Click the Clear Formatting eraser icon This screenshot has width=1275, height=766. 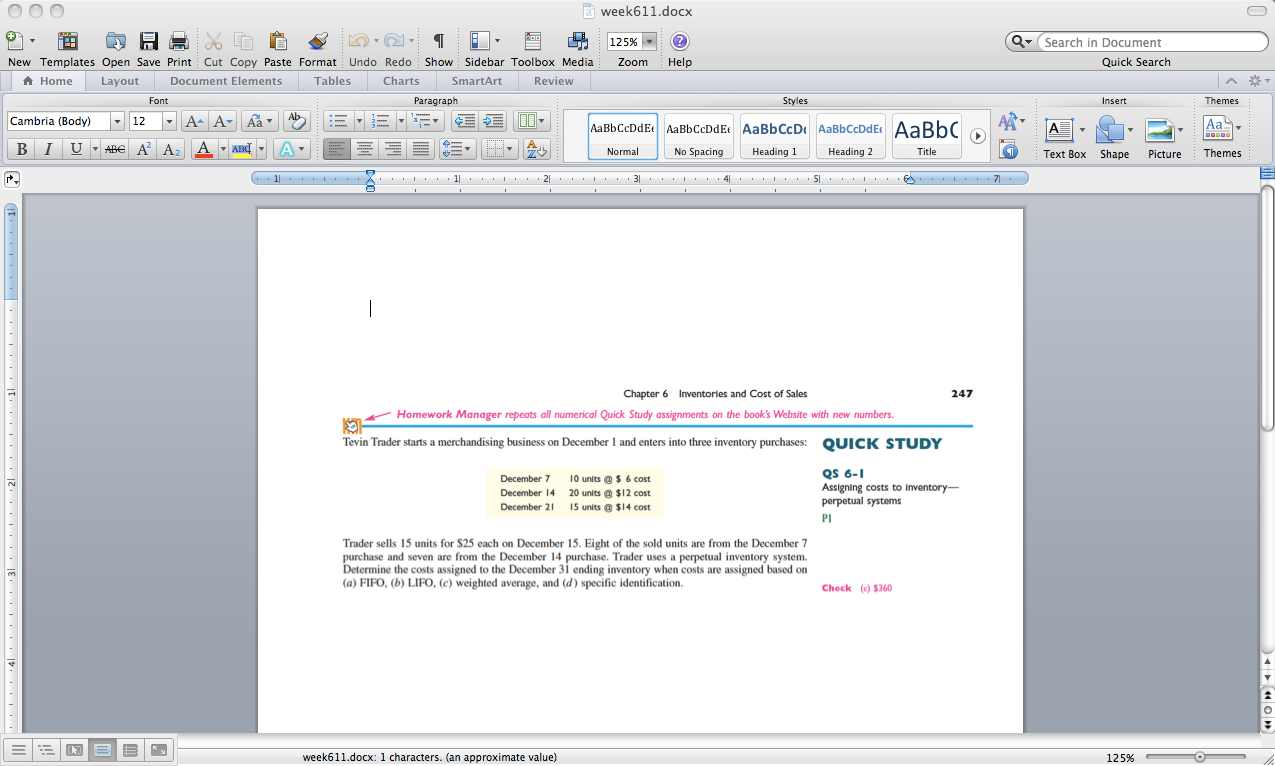(x=296, y=121)
